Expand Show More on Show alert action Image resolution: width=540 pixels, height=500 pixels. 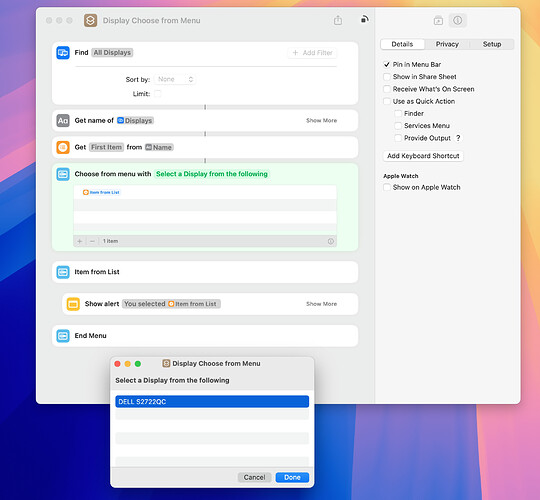tap(321, 304)
